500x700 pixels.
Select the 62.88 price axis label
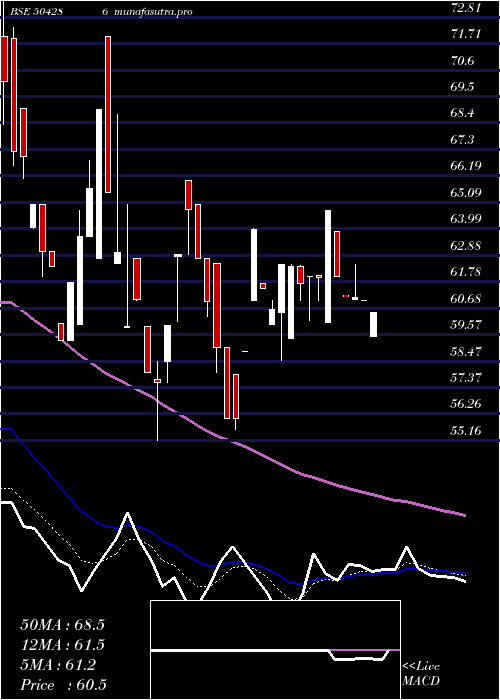(x=466, y=246)
